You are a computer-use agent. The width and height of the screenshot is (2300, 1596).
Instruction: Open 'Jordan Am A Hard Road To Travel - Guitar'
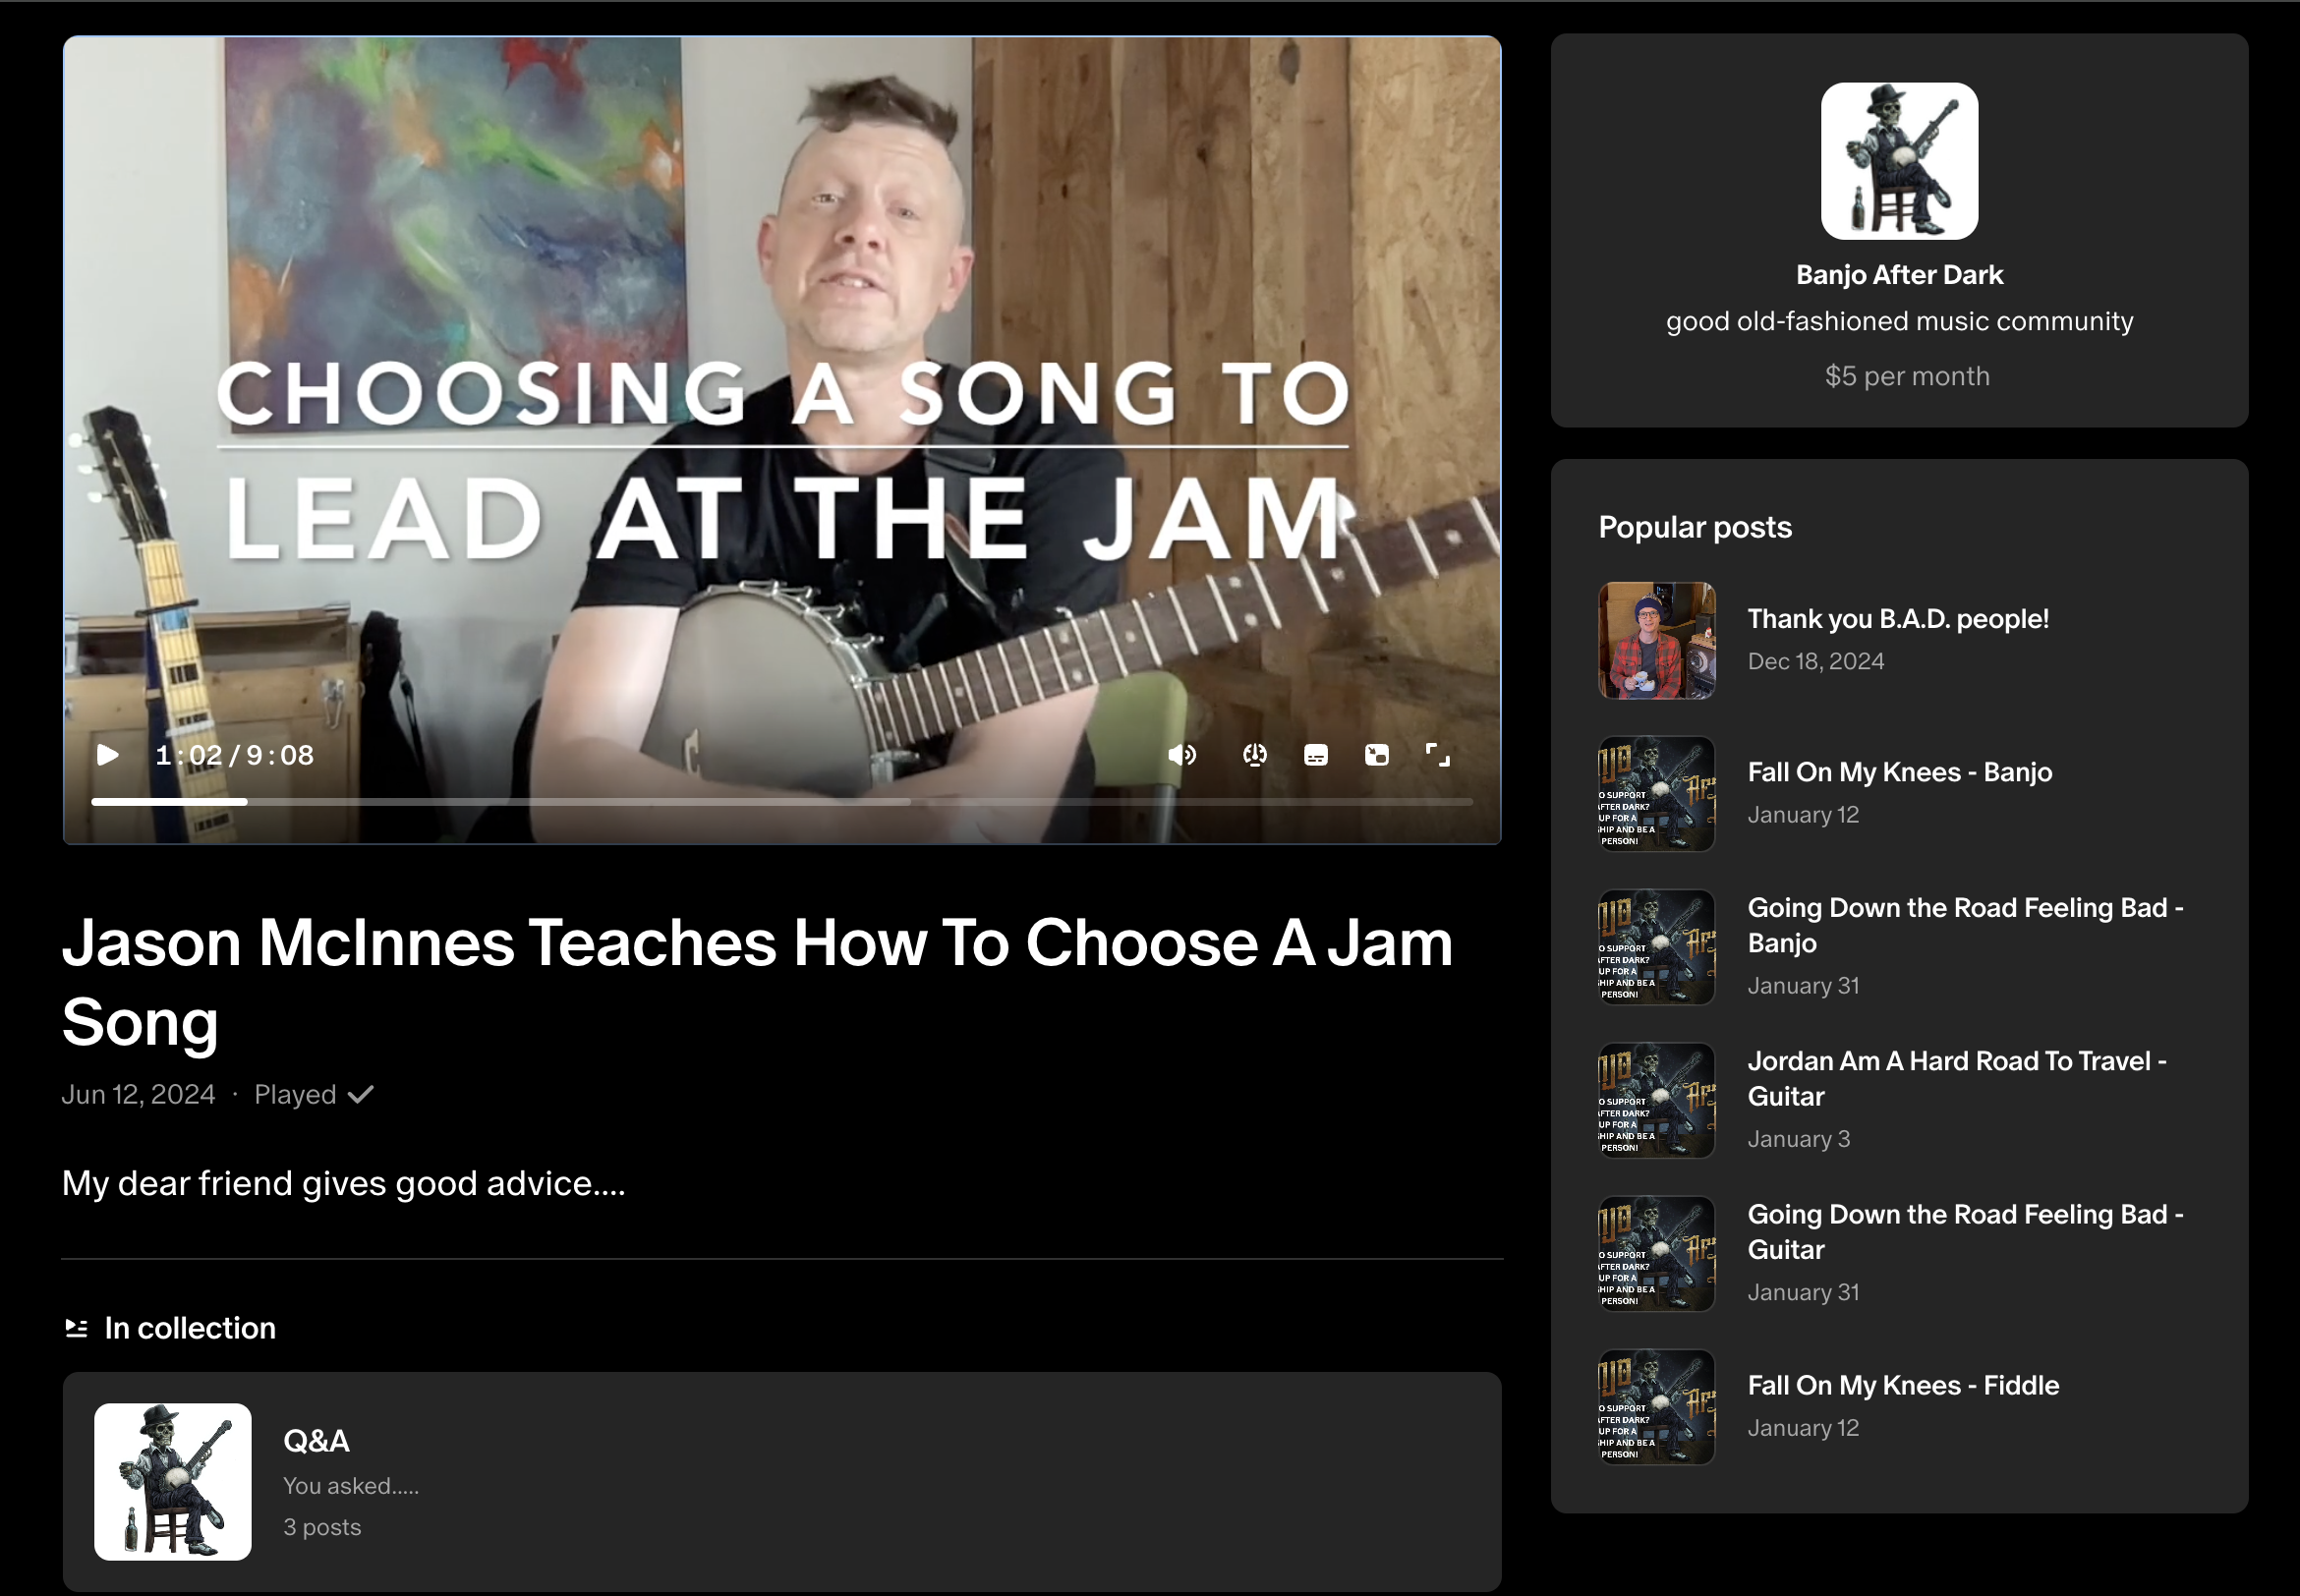pyautogui.click(x=1956, y=1079)
